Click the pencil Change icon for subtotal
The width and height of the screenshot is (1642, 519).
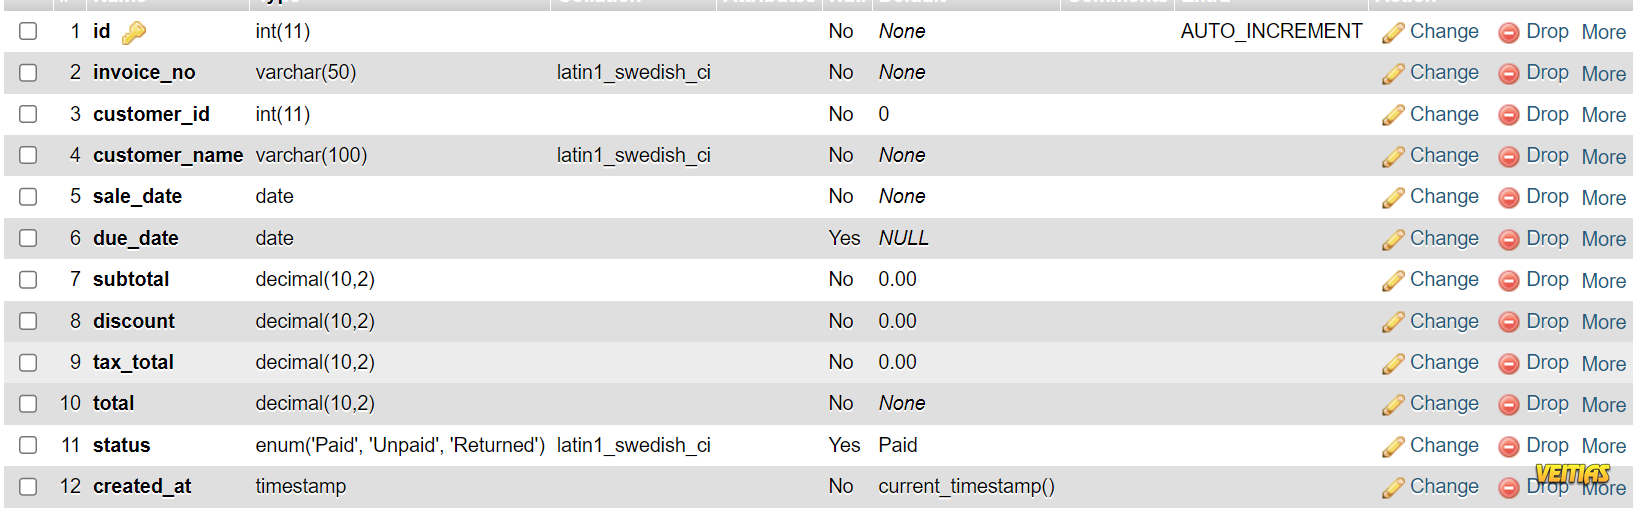(1393, 281)
